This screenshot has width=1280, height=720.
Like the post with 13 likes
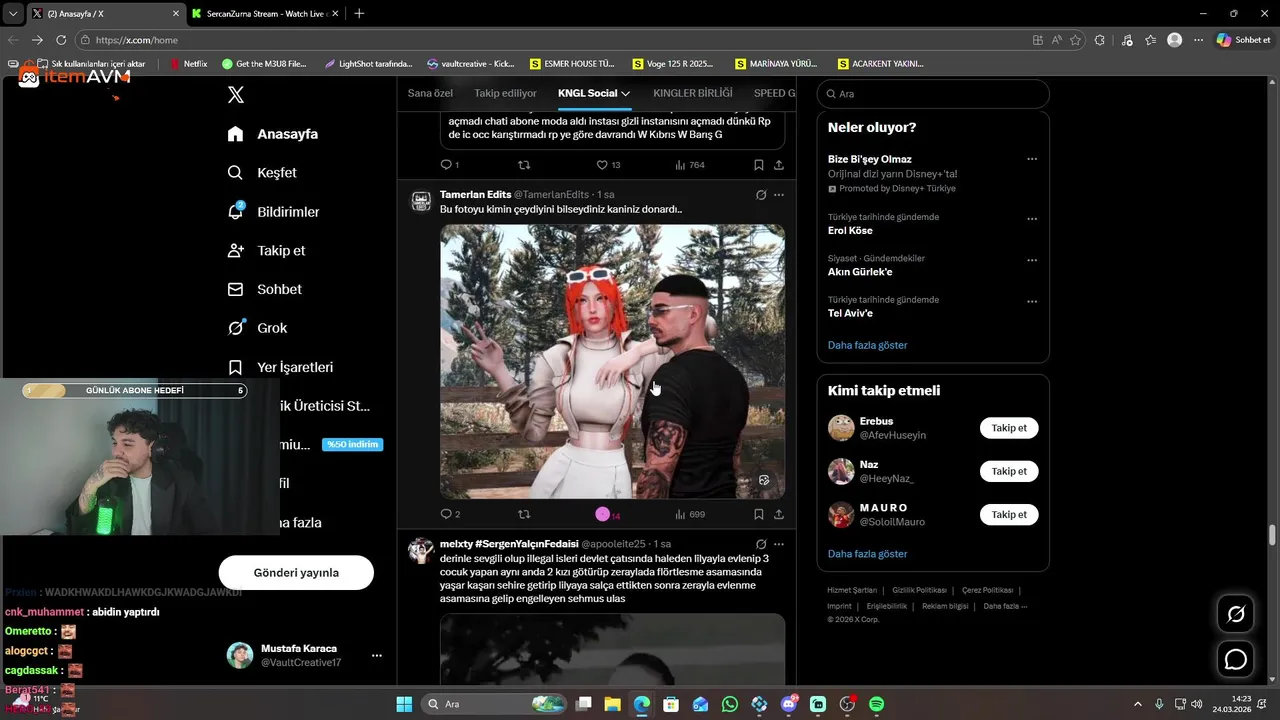pos(608,165)
